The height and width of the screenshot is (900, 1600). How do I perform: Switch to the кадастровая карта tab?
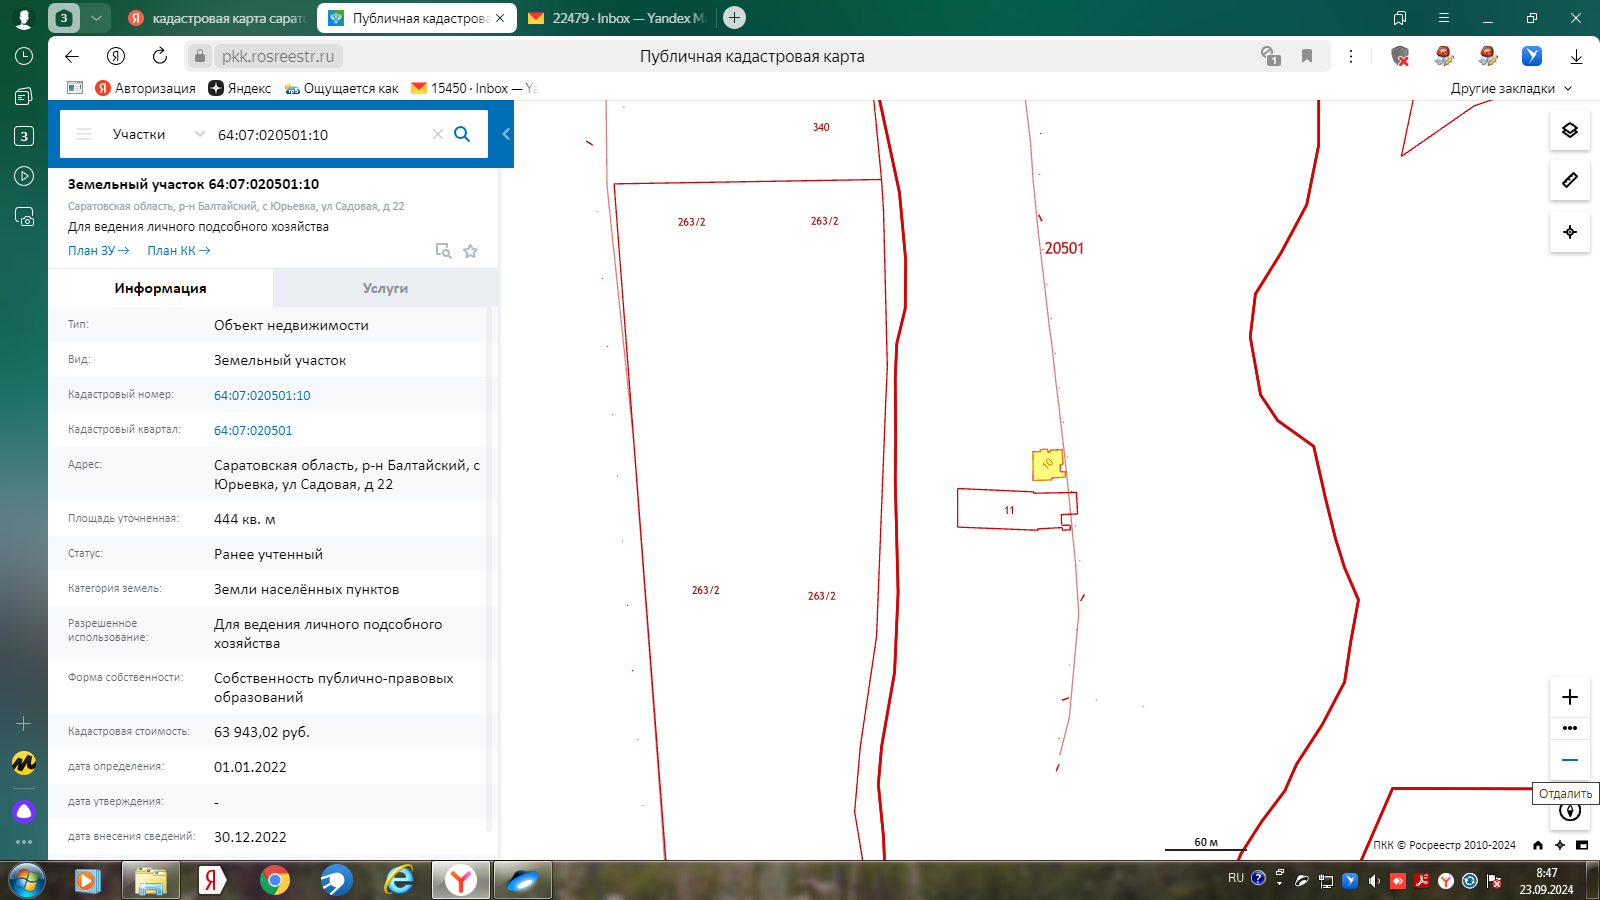click(x=217, y=18)
